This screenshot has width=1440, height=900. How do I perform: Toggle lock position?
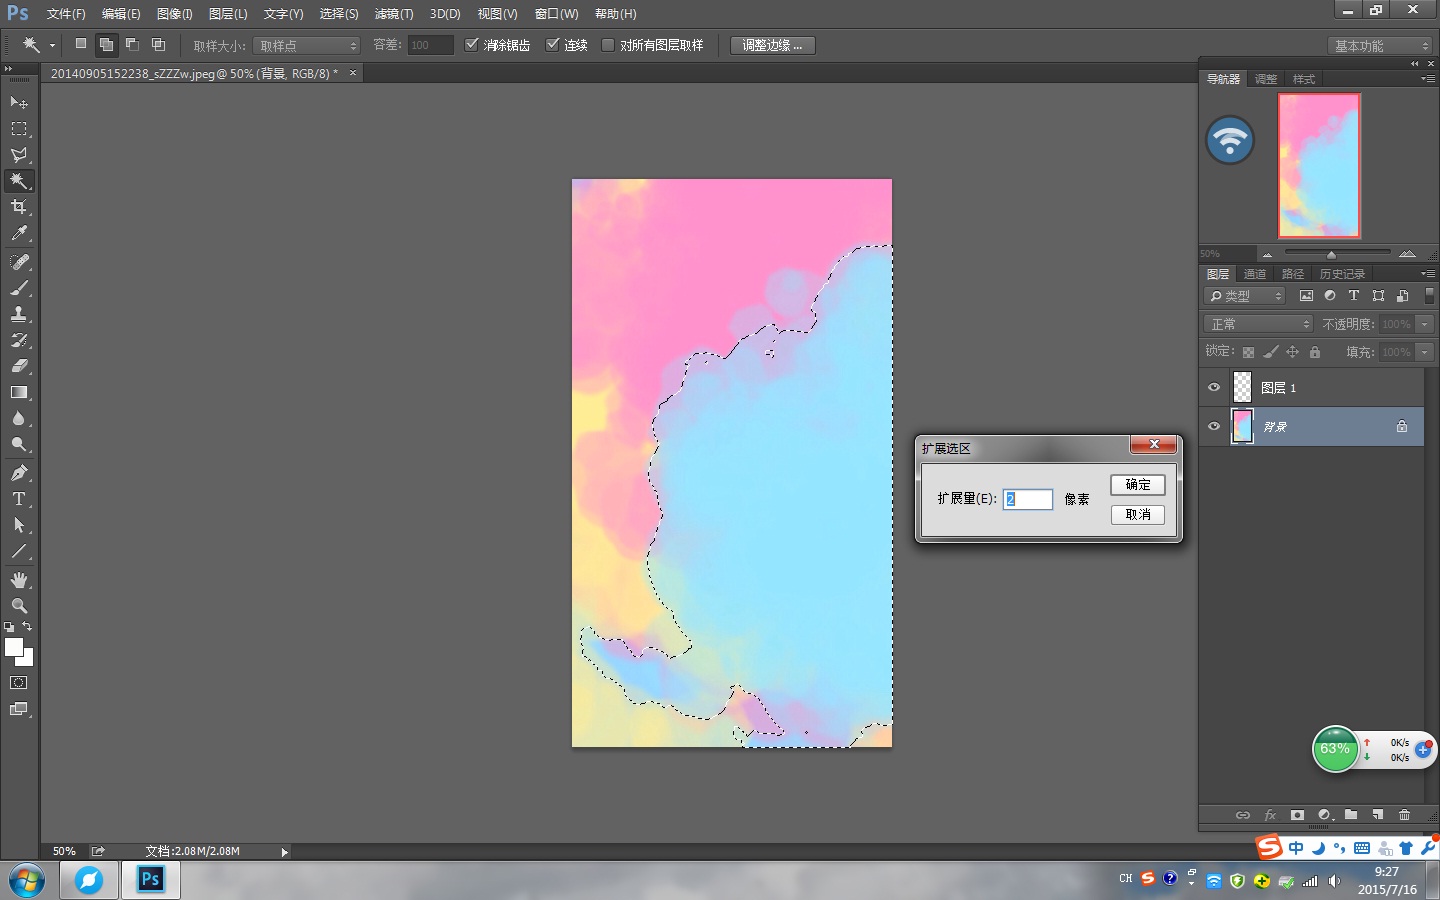[1292, 352]
